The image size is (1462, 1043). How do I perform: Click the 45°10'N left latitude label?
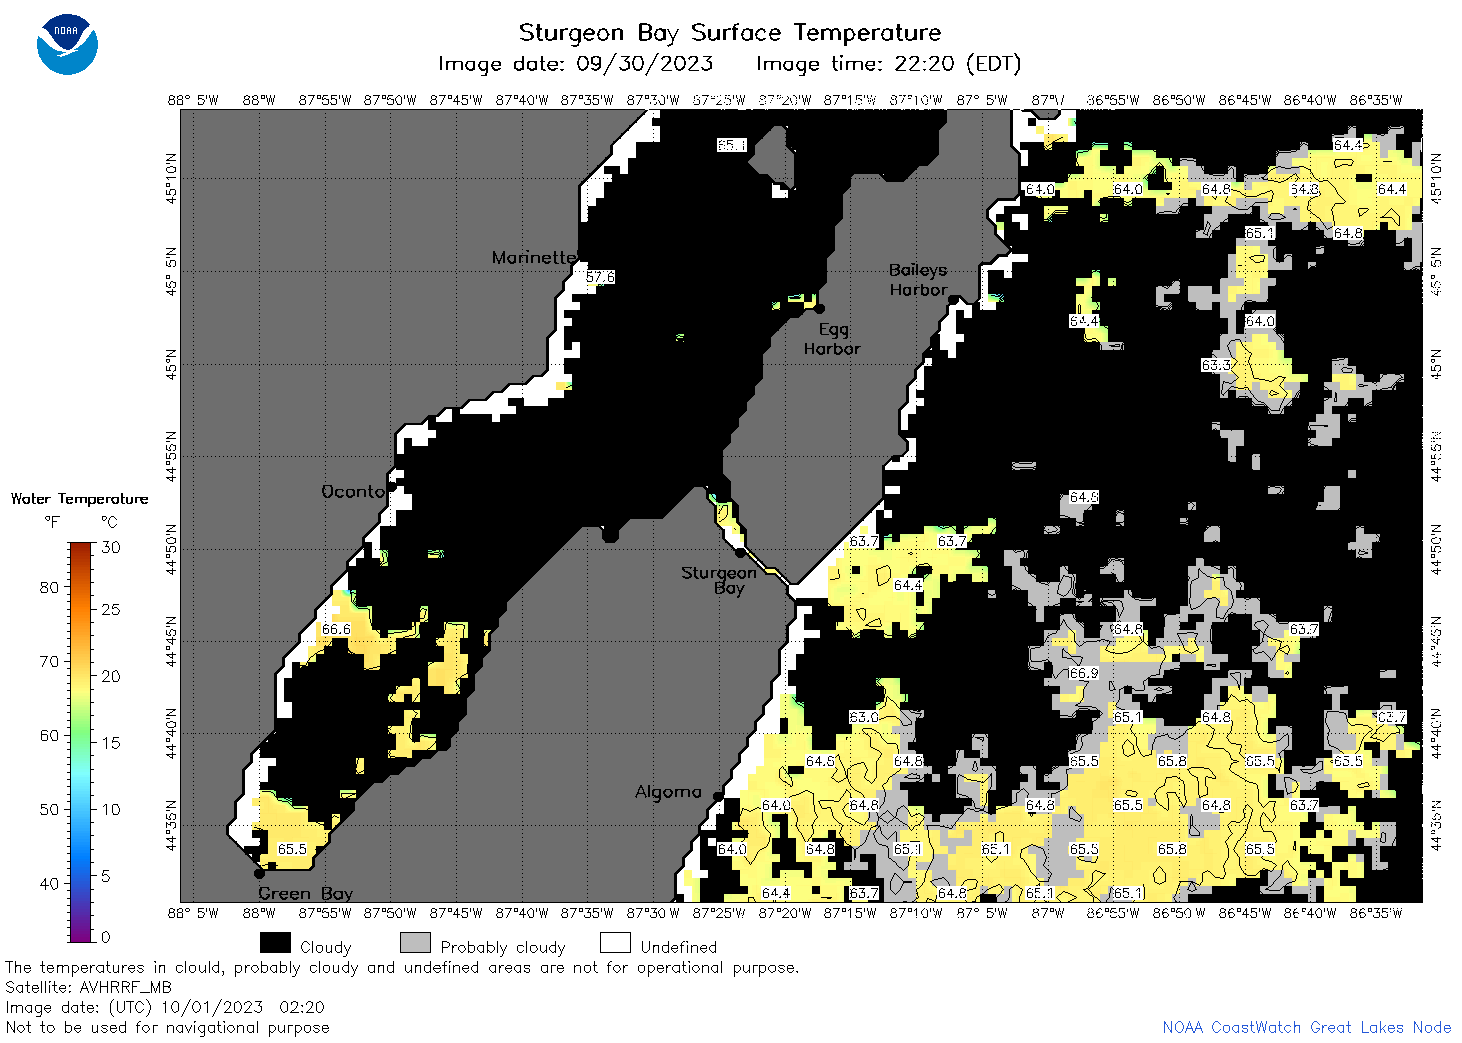pos(171,178)
